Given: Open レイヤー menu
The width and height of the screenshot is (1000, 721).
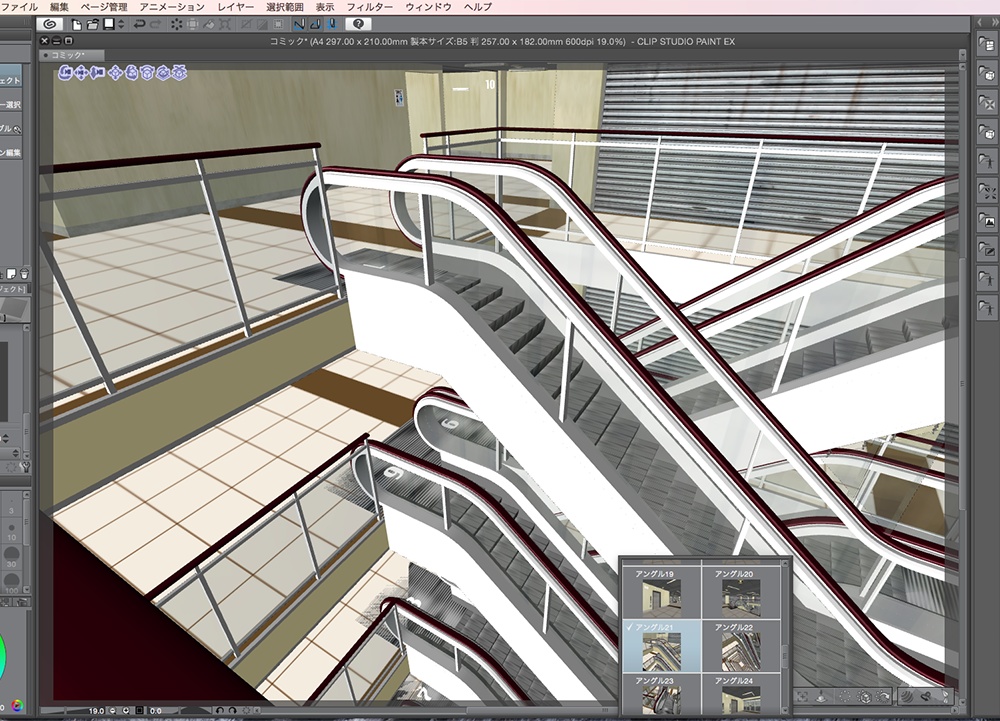Looking at the screenshot, I should coord(235,7).
